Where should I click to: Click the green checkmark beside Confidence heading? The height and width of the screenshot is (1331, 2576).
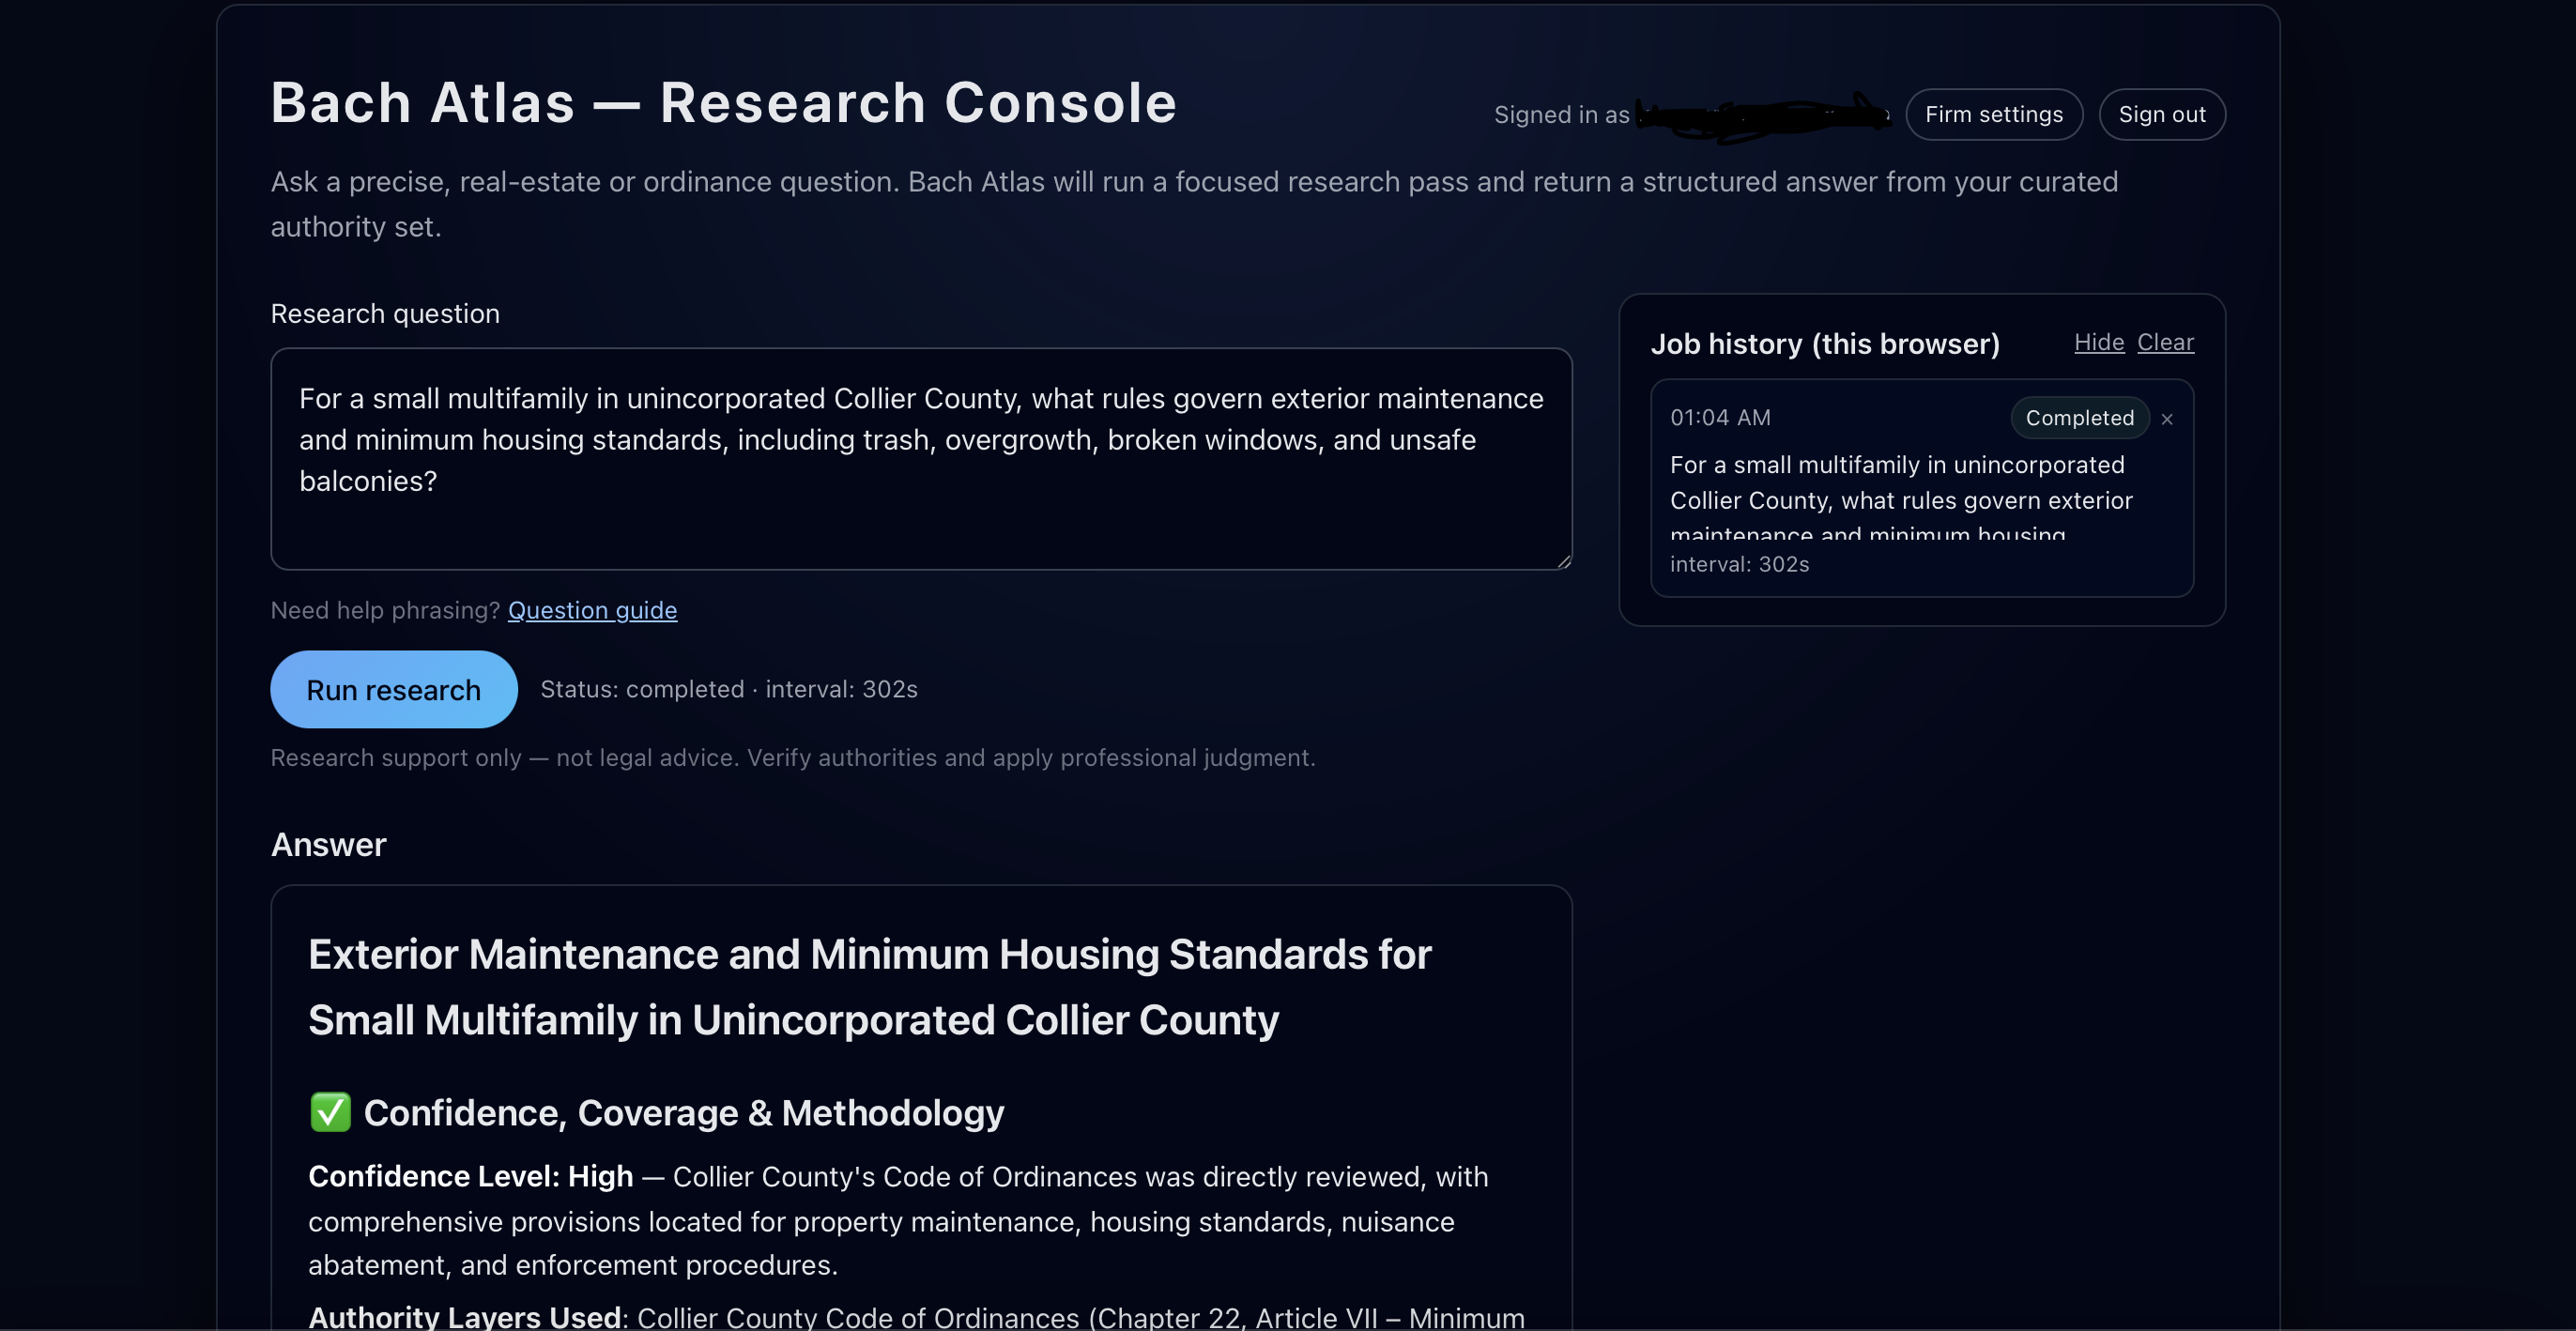pyautogui.click(x=330, y=1112)
